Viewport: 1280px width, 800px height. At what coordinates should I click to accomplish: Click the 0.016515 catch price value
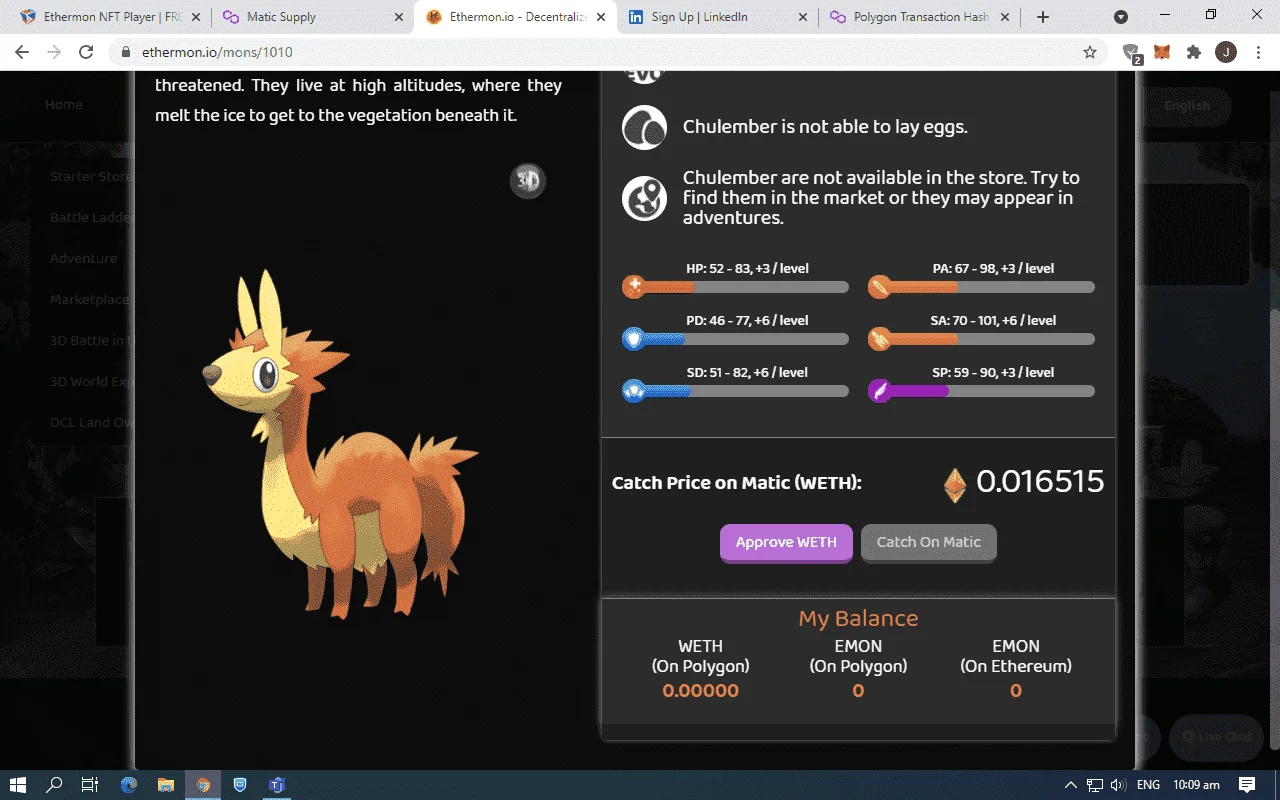1040,482
